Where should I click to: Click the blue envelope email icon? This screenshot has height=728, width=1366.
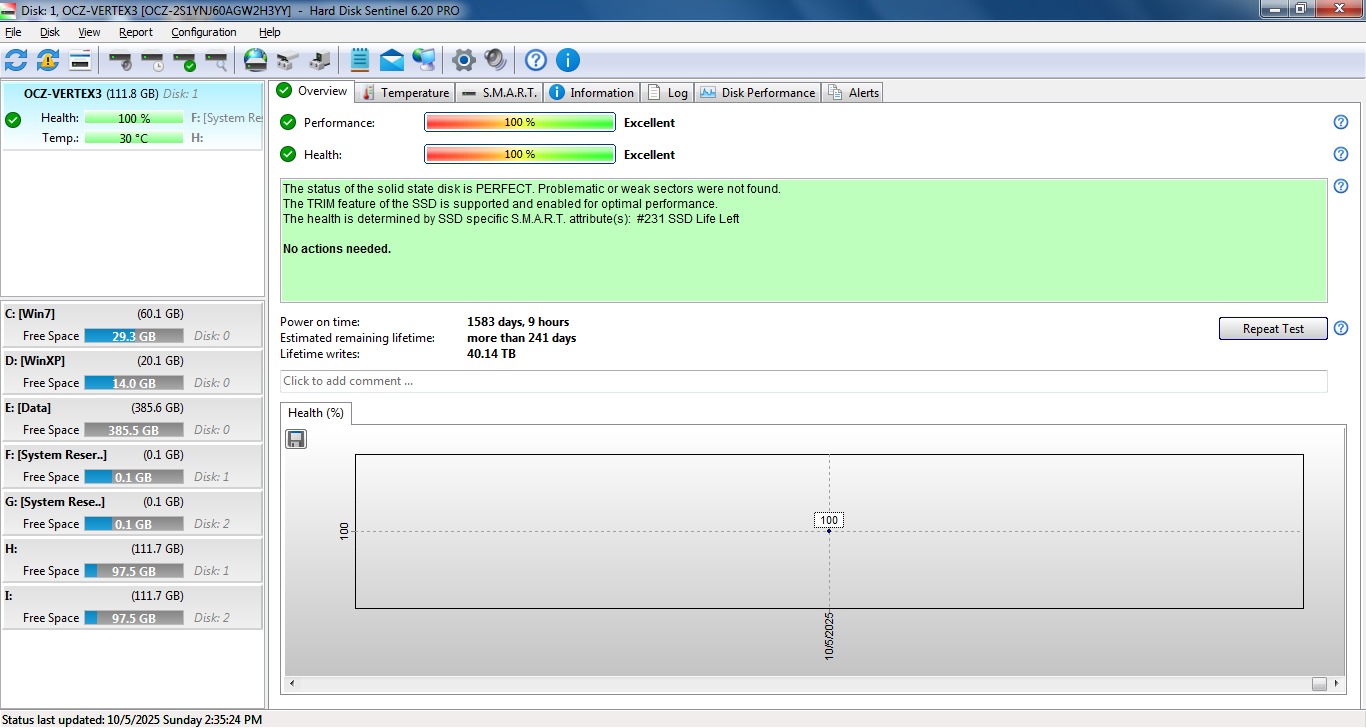[392, 60]
